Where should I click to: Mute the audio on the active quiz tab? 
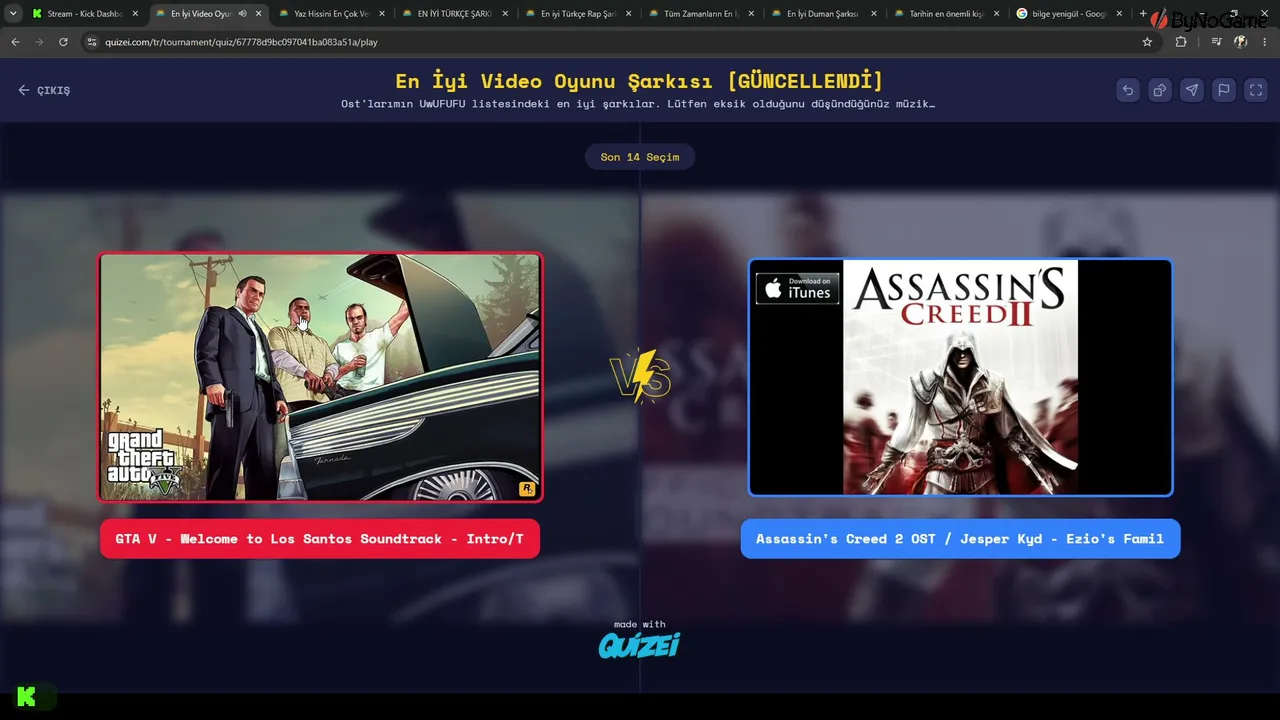click(x=243, y=14)
